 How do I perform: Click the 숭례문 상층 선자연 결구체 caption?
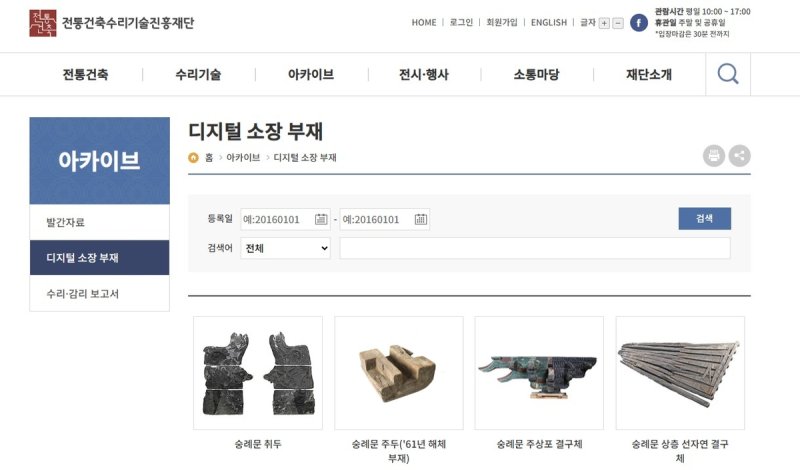tap(680, 451)
